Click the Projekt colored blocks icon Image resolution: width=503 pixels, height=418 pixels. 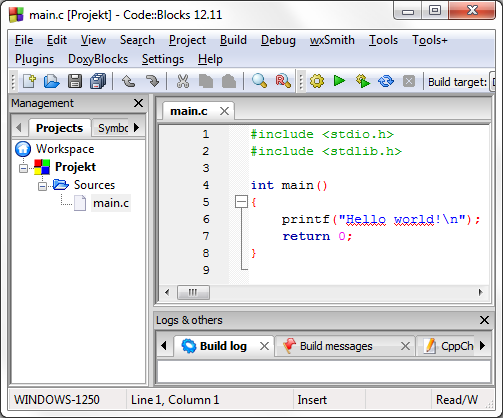[42, 167]
